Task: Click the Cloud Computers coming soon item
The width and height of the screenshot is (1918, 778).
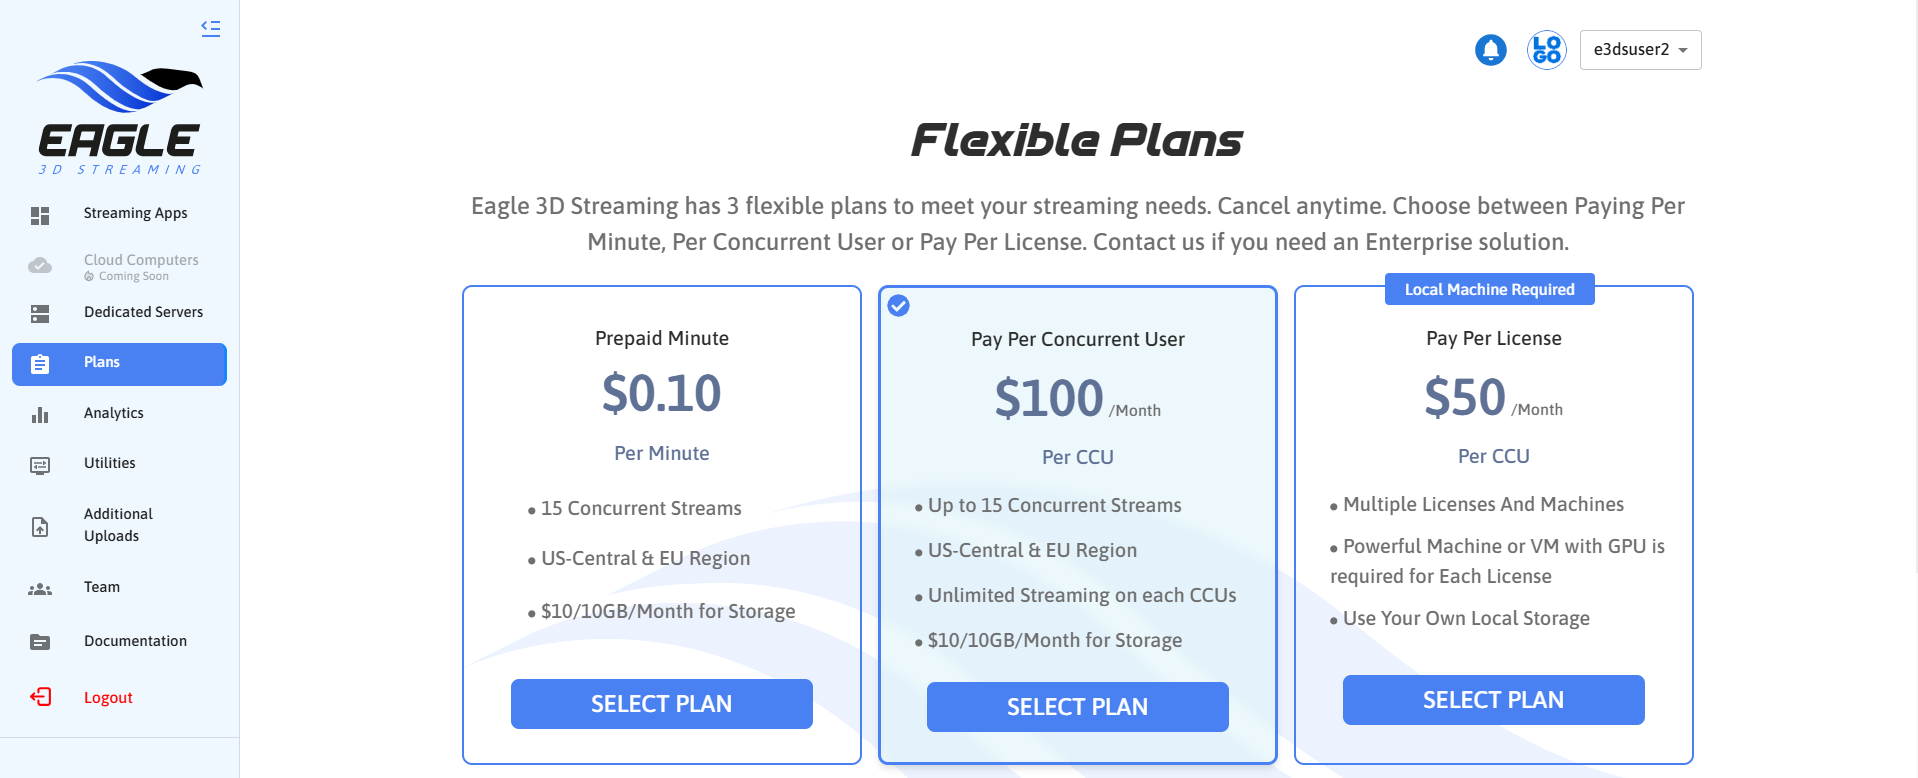Action: [140, 266]
